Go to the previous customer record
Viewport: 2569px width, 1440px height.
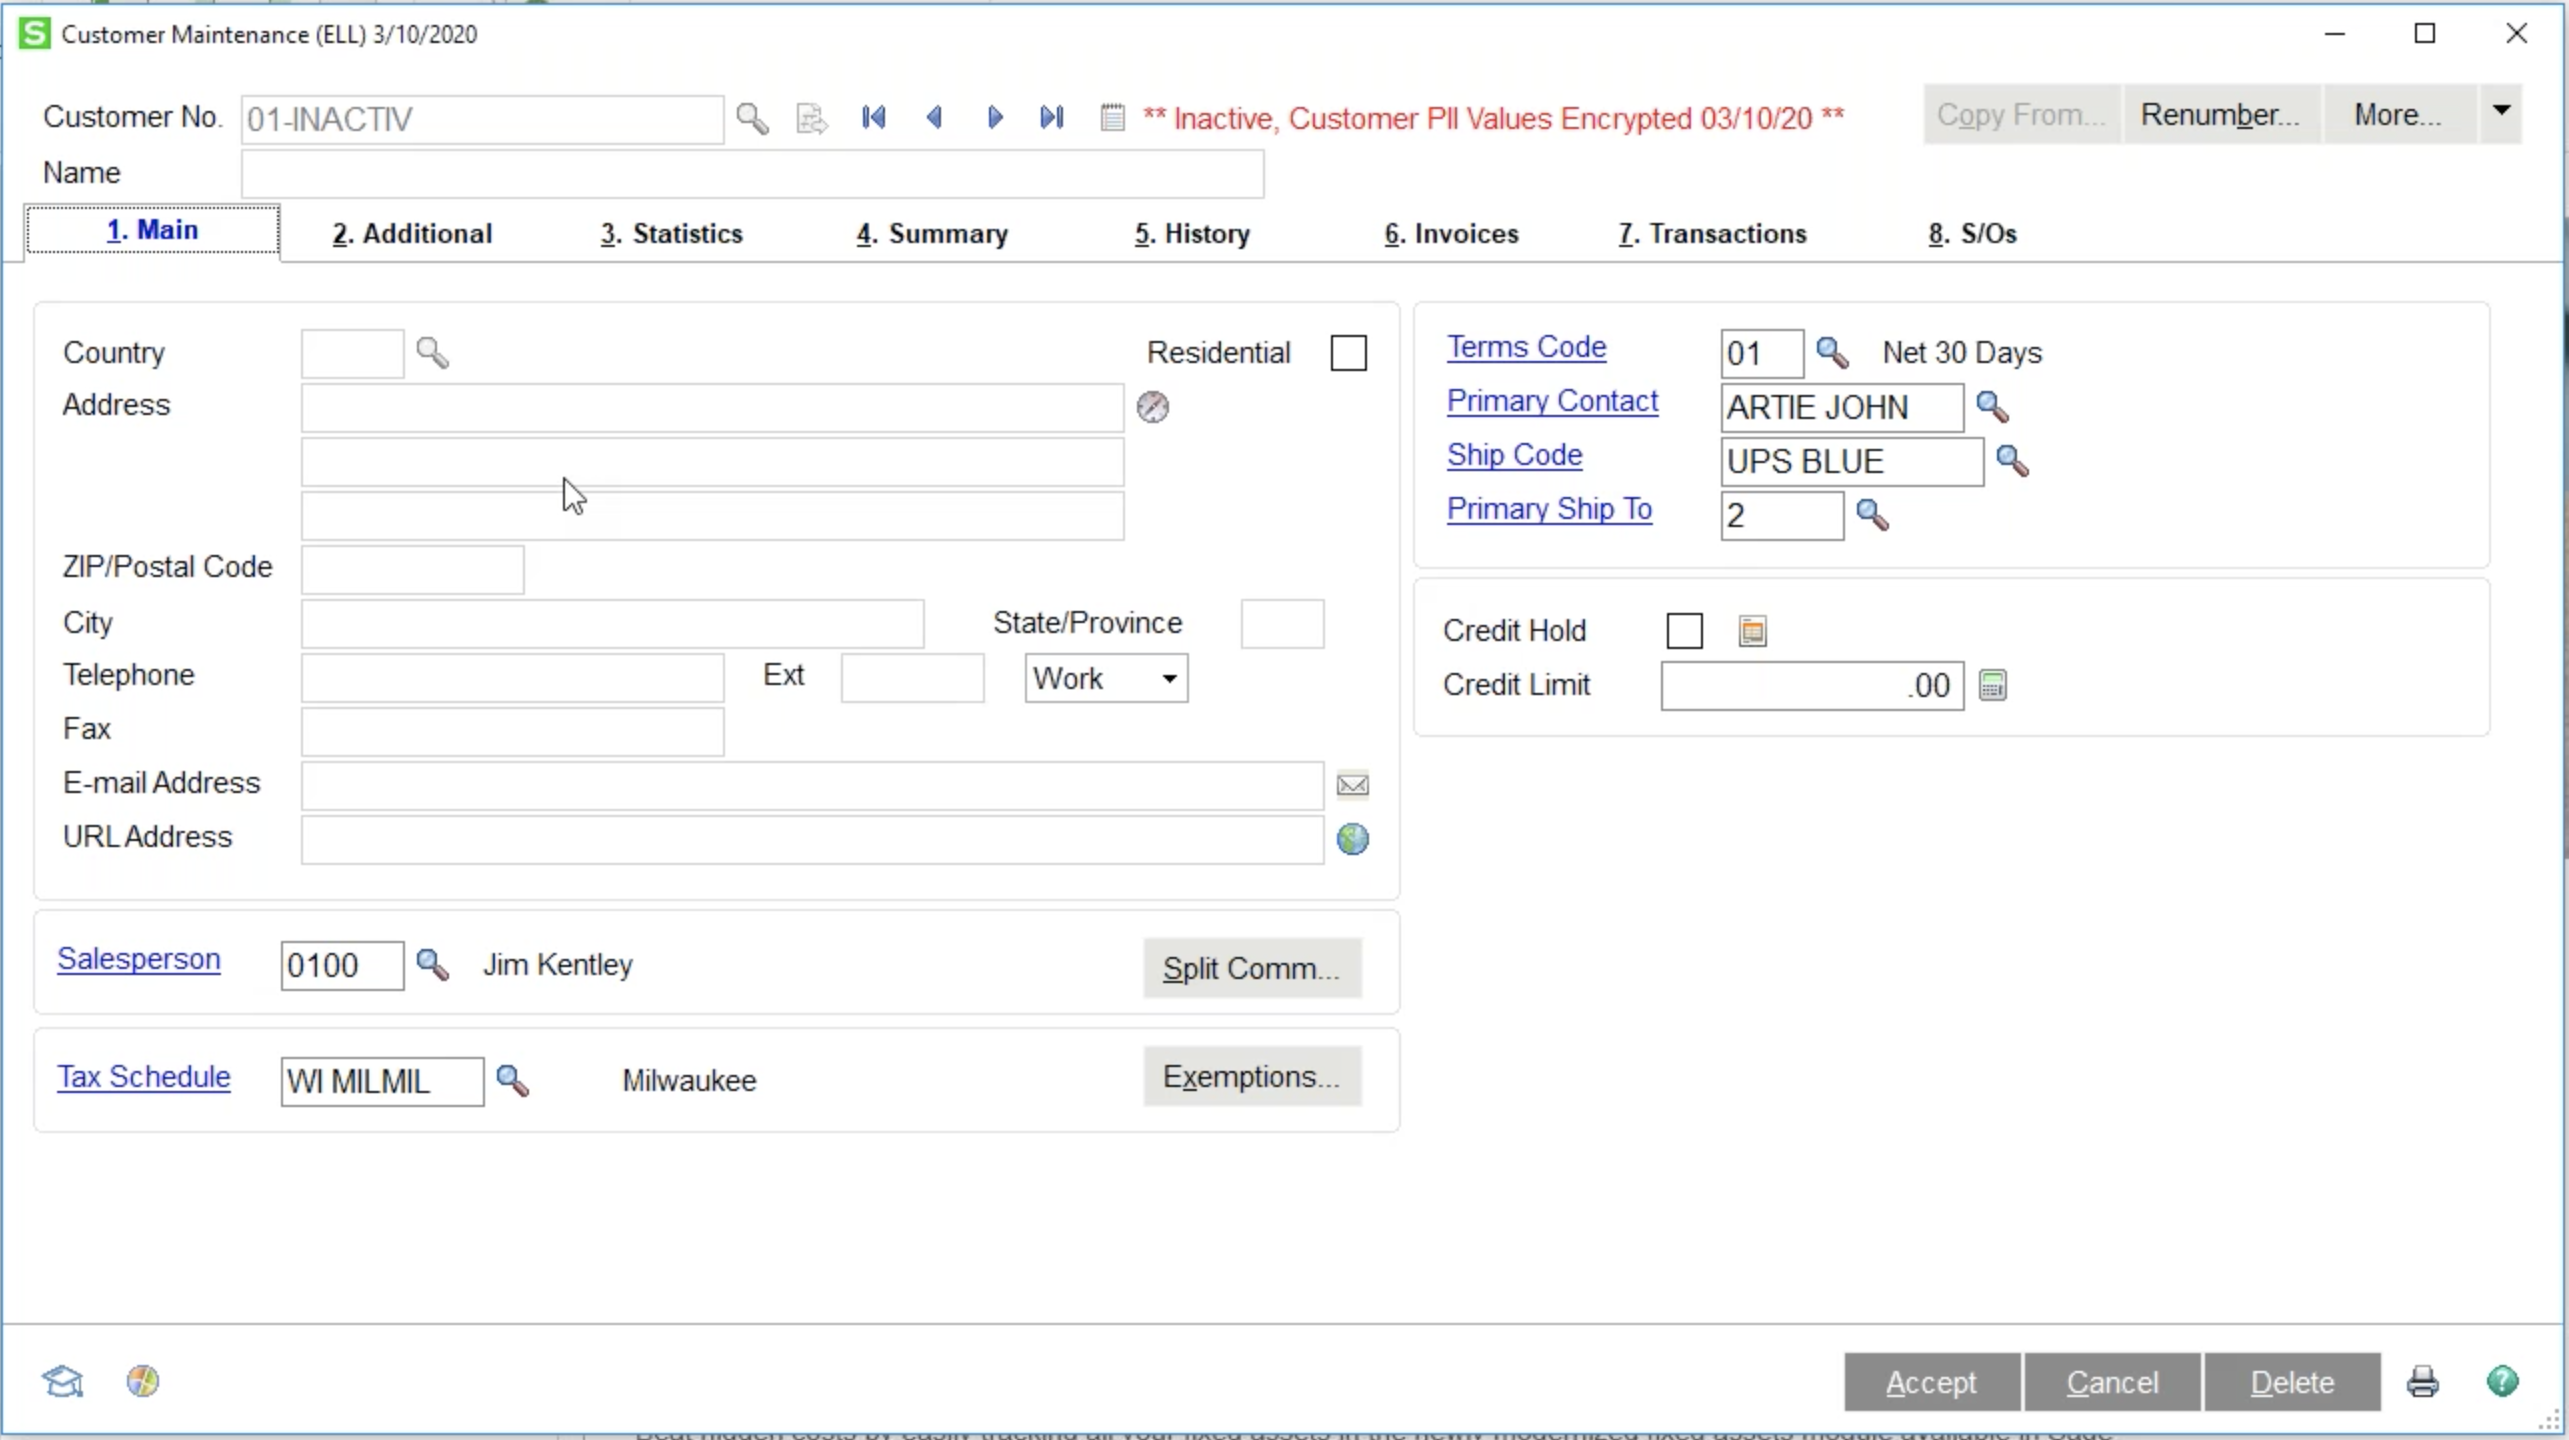[934, 118]
